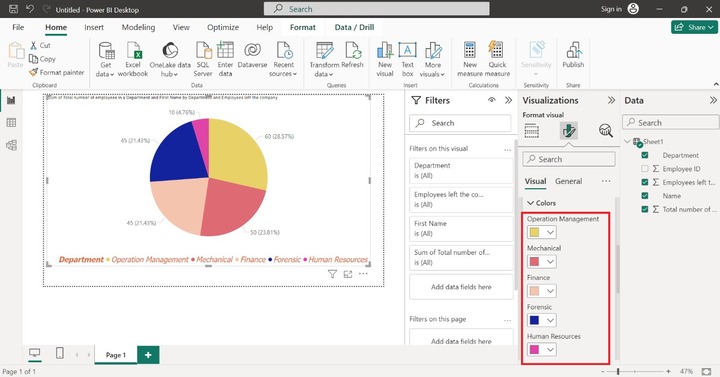This screenshot has width=720, height=377.
Task: Create a New measure
Action: point(470,59)
